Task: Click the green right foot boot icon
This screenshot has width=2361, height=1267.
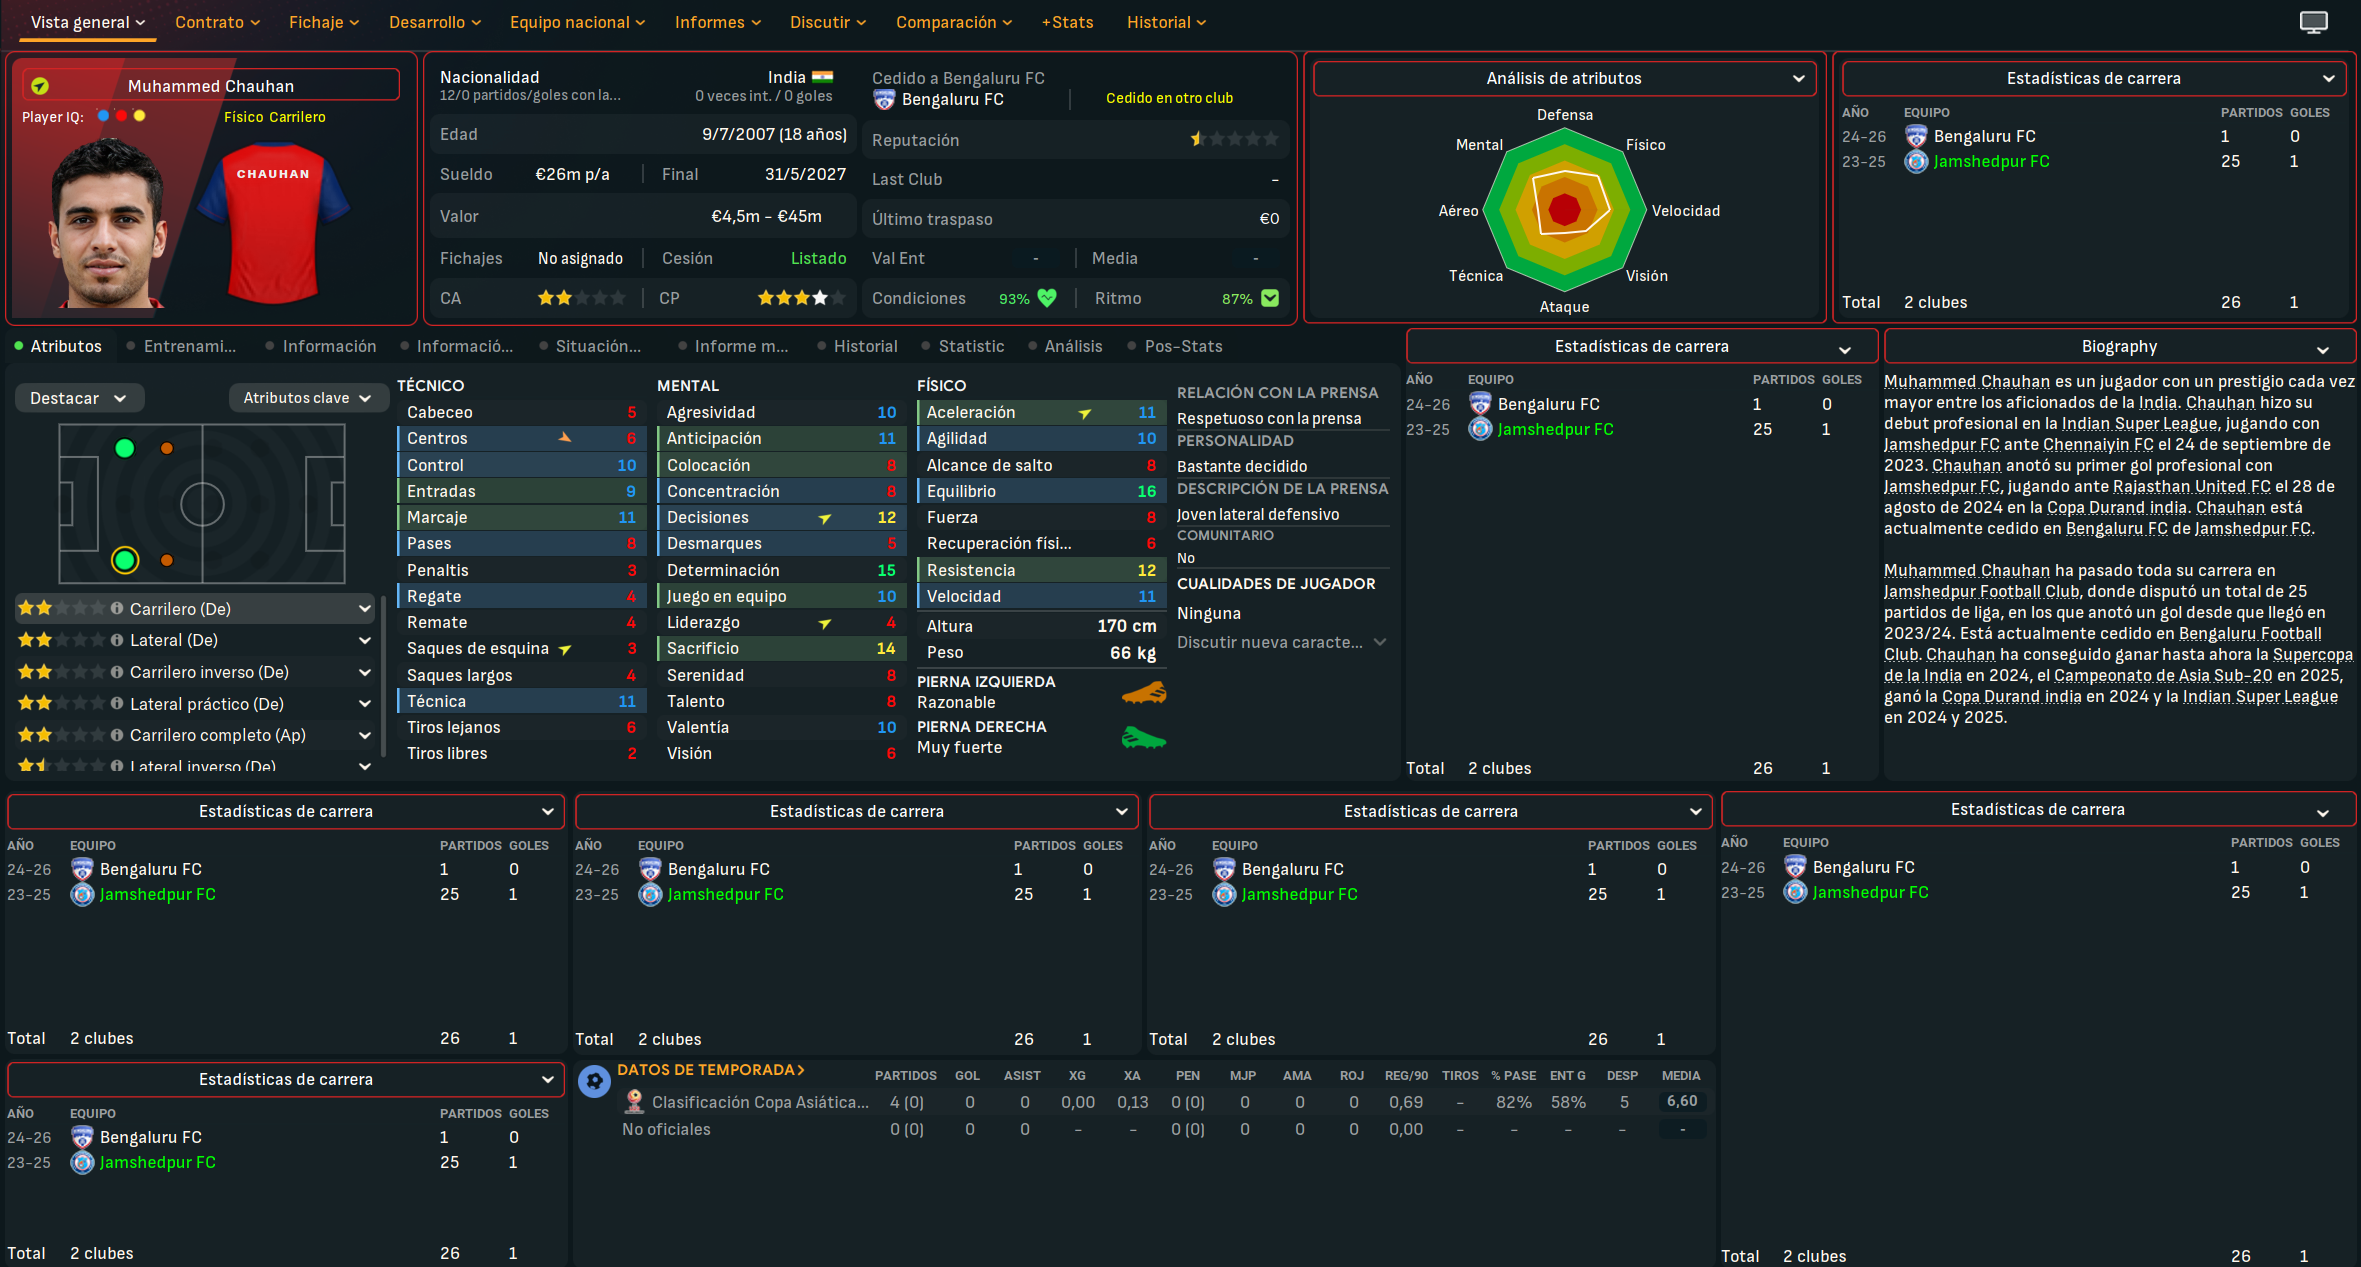Action: pyautogui.click(x=1144, y=738)
